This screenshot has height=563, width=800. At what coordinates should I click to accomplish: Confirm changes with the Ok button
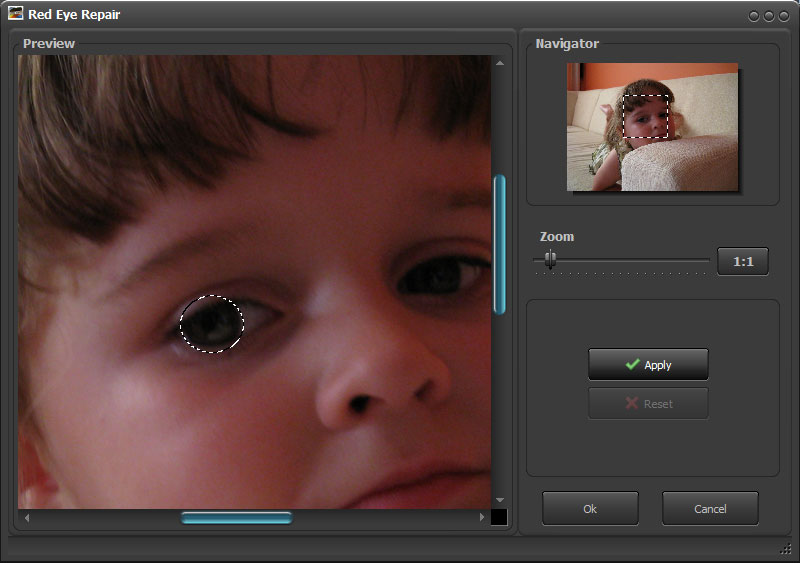(590, 509)
